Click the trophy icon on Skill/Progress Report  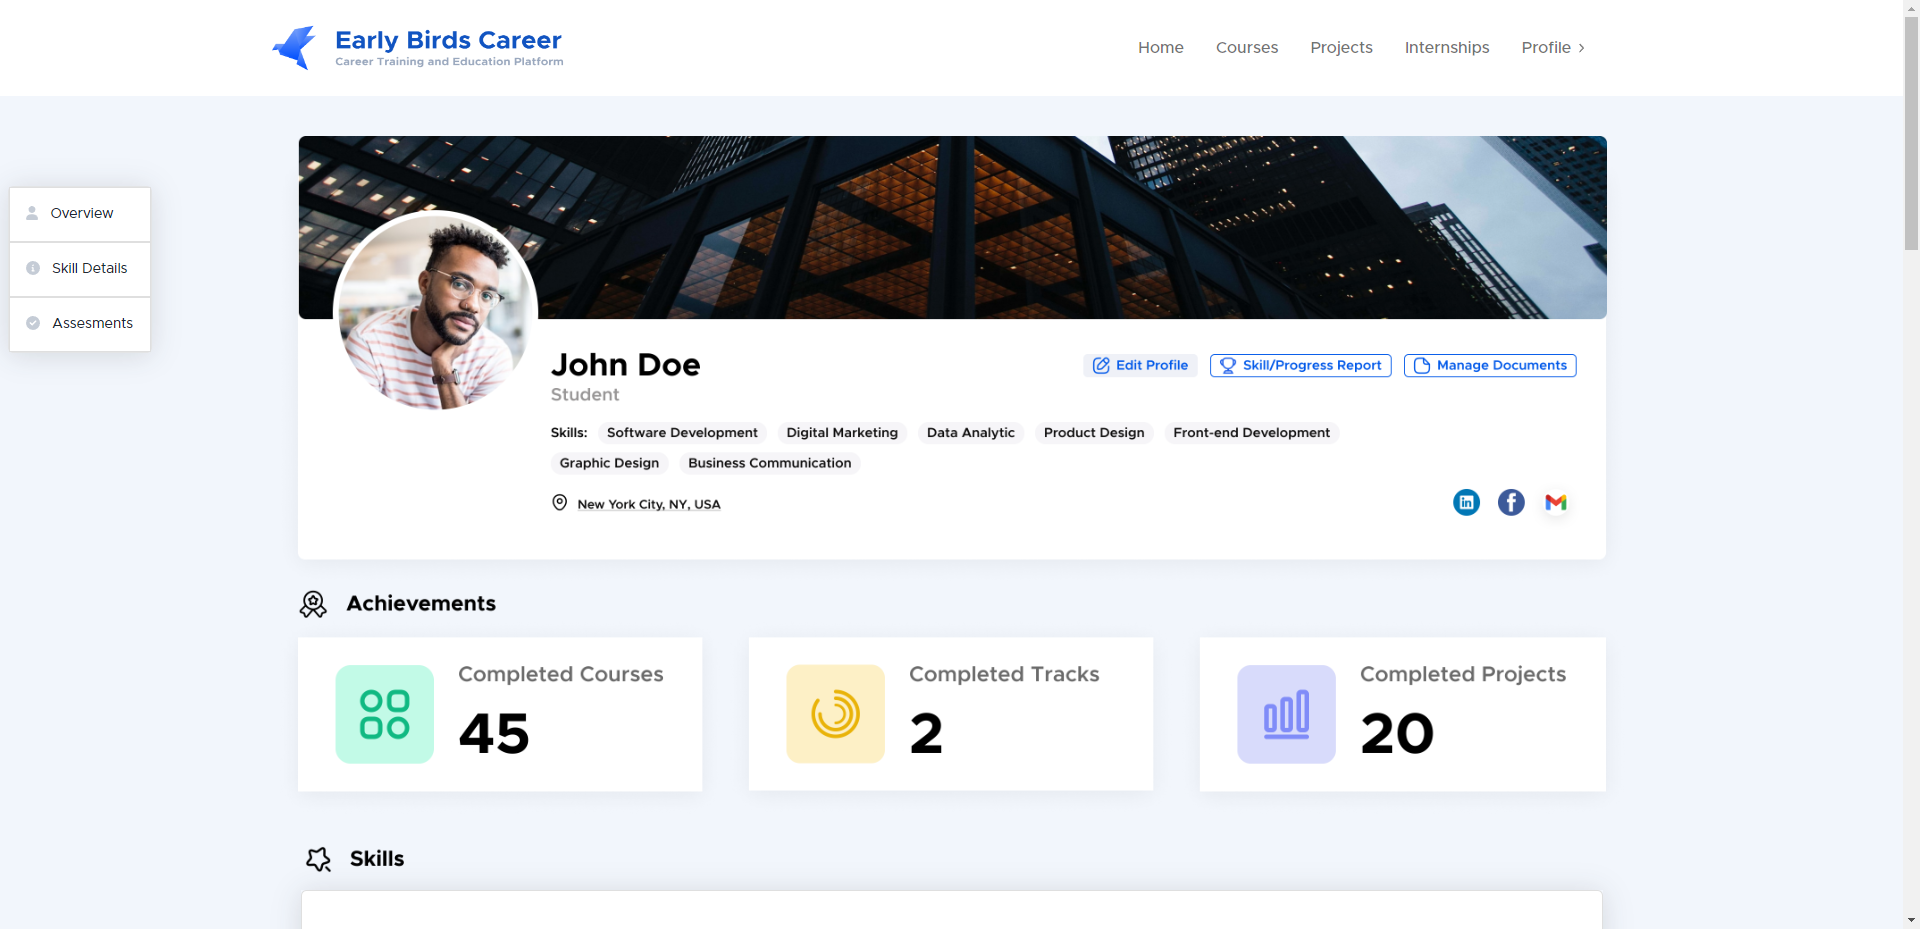1228,366
